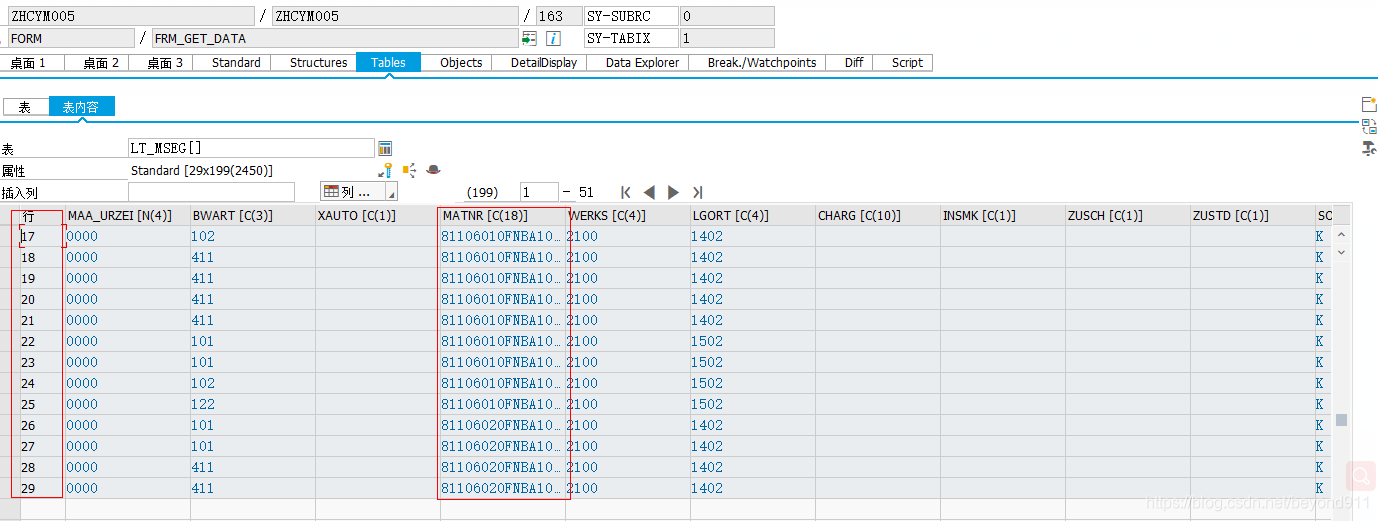Select row number 17 in table

pyautogui.click(x=41, y=236)
